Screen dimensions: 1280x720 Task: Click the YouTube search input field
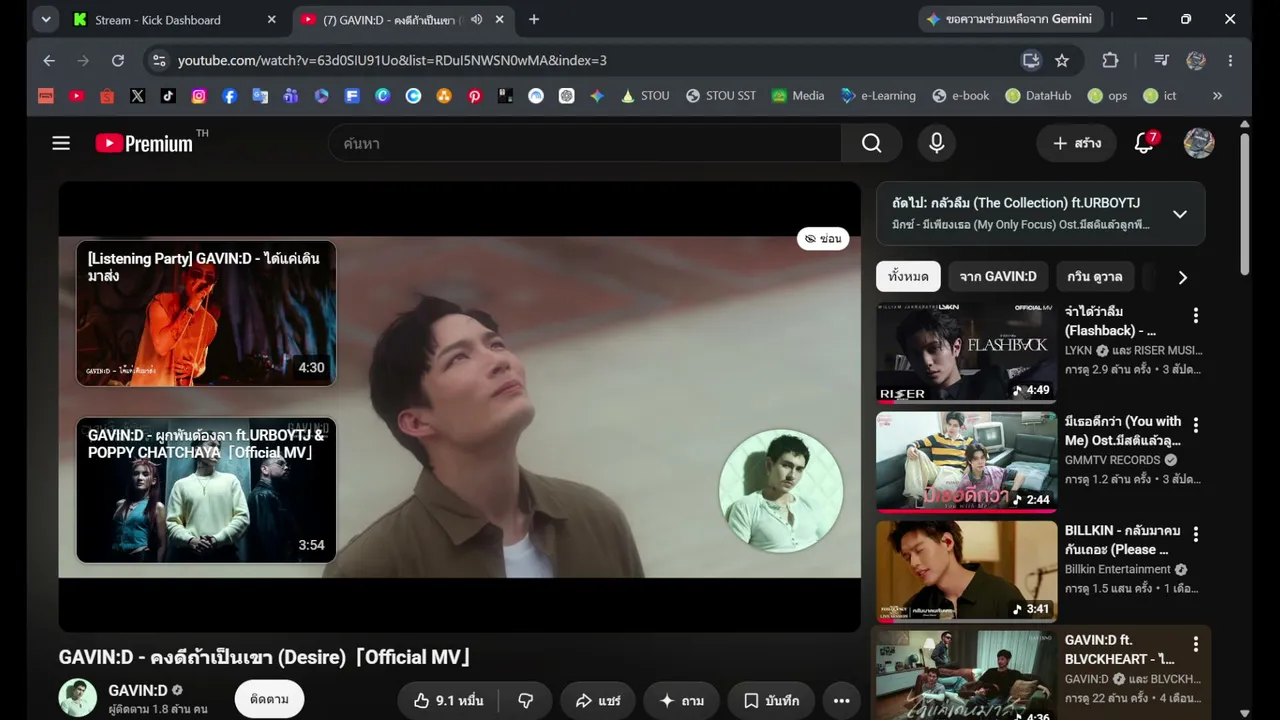(x=585, y=143)
